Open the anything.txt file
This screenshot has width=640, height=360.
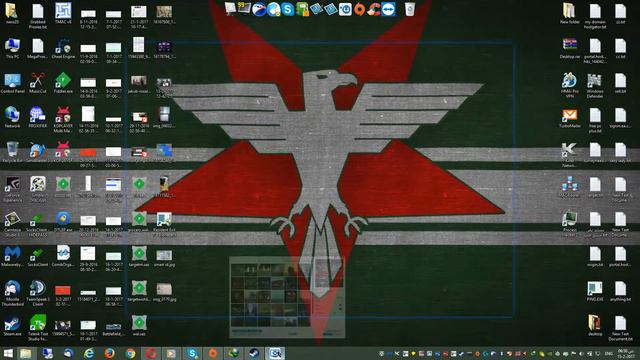click(x=620, y=291)
